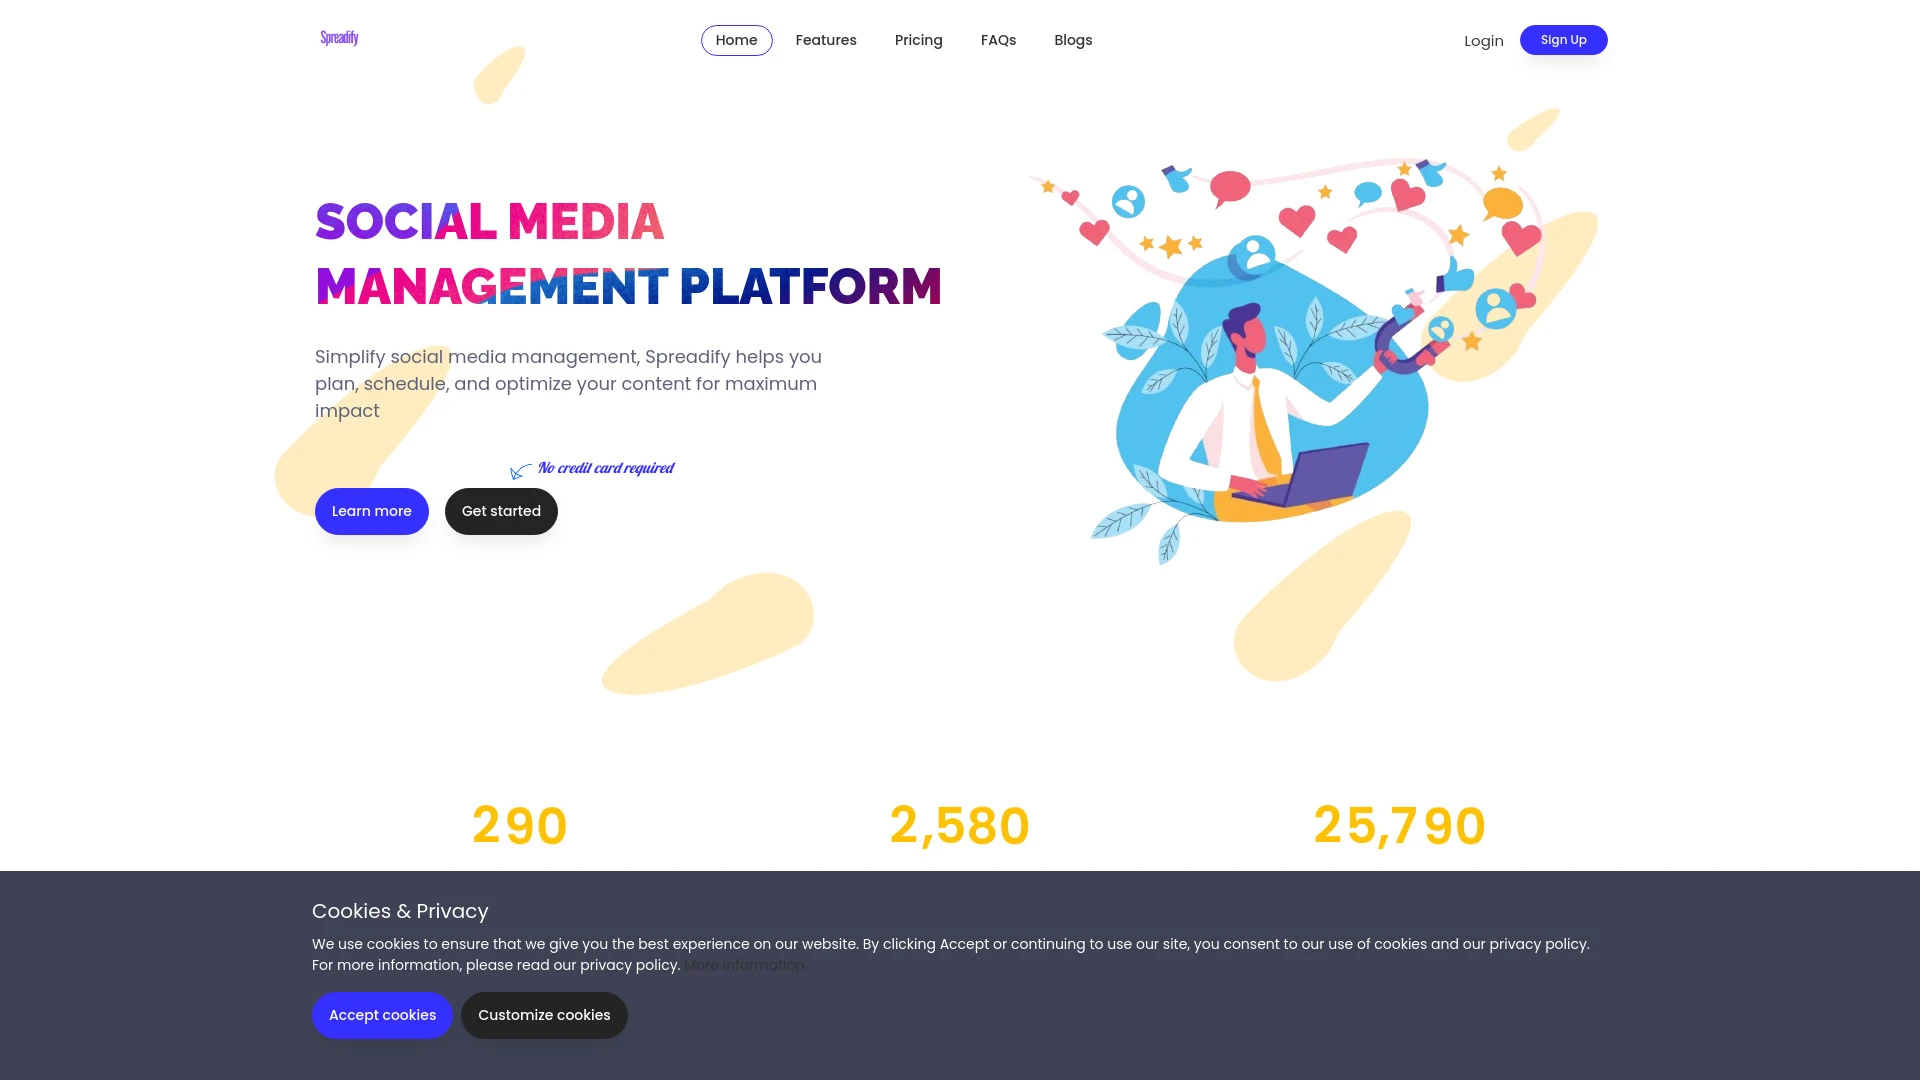
Task: Click Accept cookies button
Action: (x=381, y=1015)
